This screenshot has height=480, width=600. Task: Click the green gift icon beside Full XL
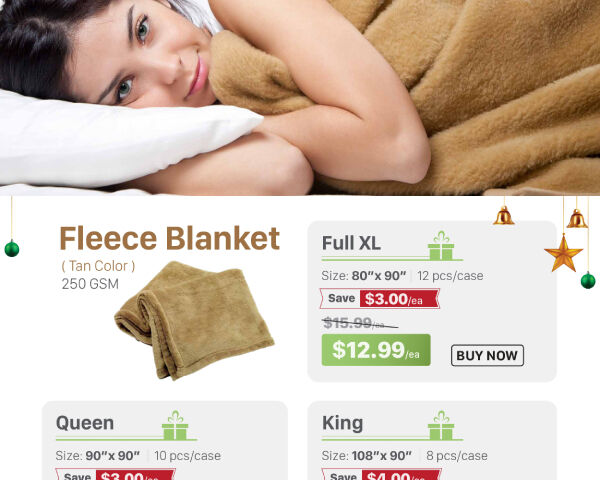point(441,246)
